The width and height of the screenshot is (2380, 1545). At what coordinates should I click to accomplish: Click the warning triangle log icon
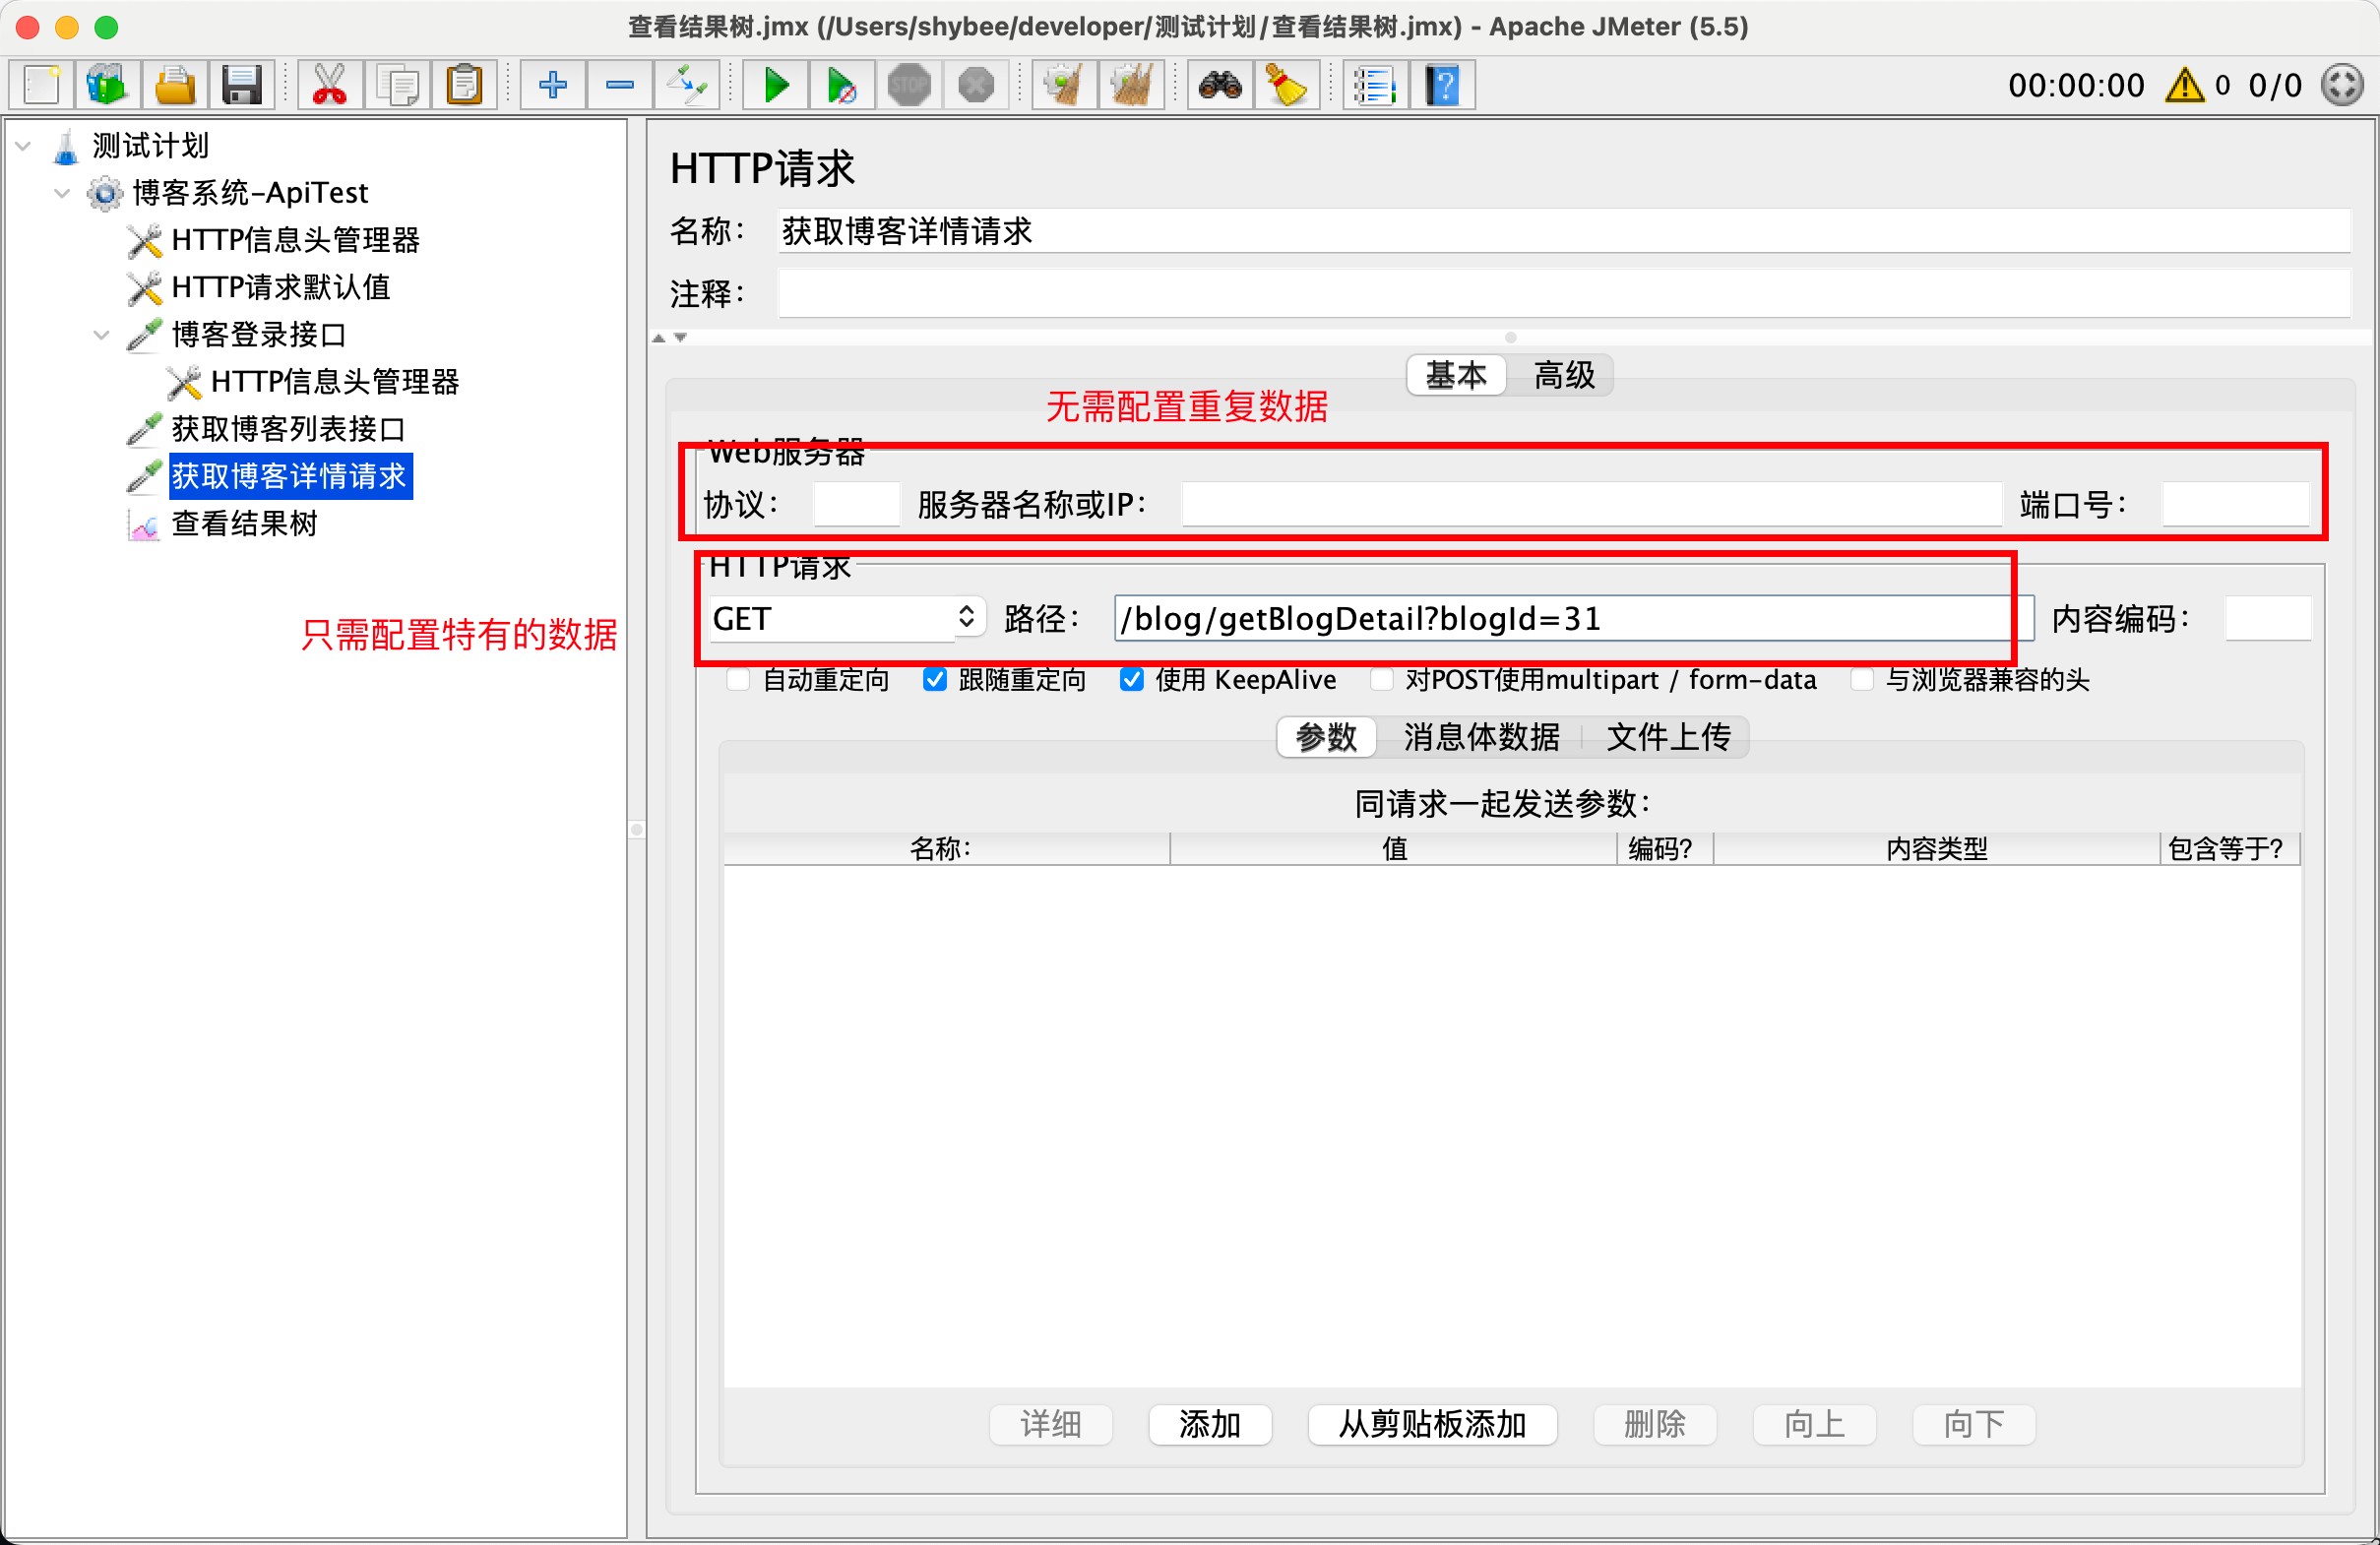(x=2184, y=85)
